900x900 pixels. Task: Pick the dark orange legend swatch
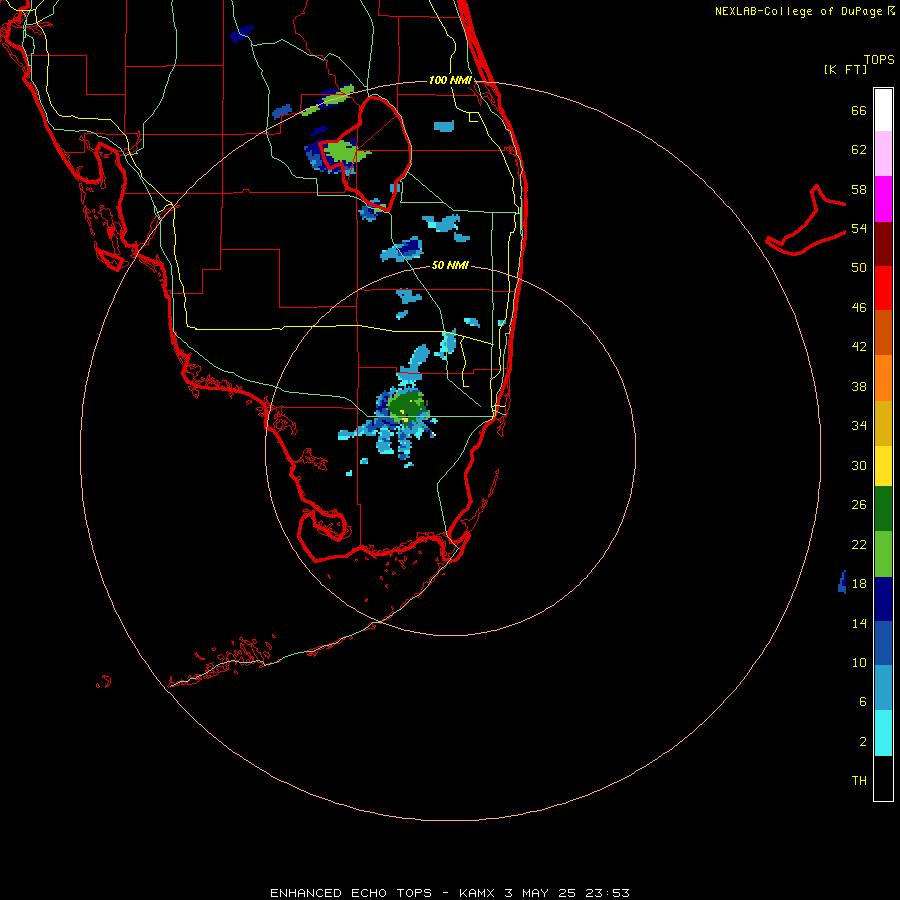click(x=883, y=332)
